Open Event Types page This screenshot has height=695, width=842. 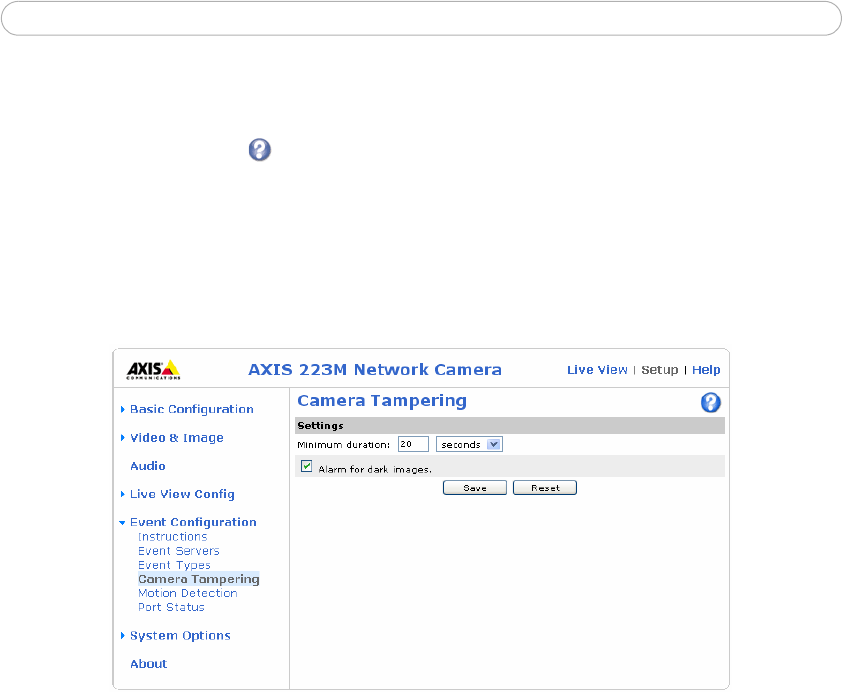(x=174, y=565)
